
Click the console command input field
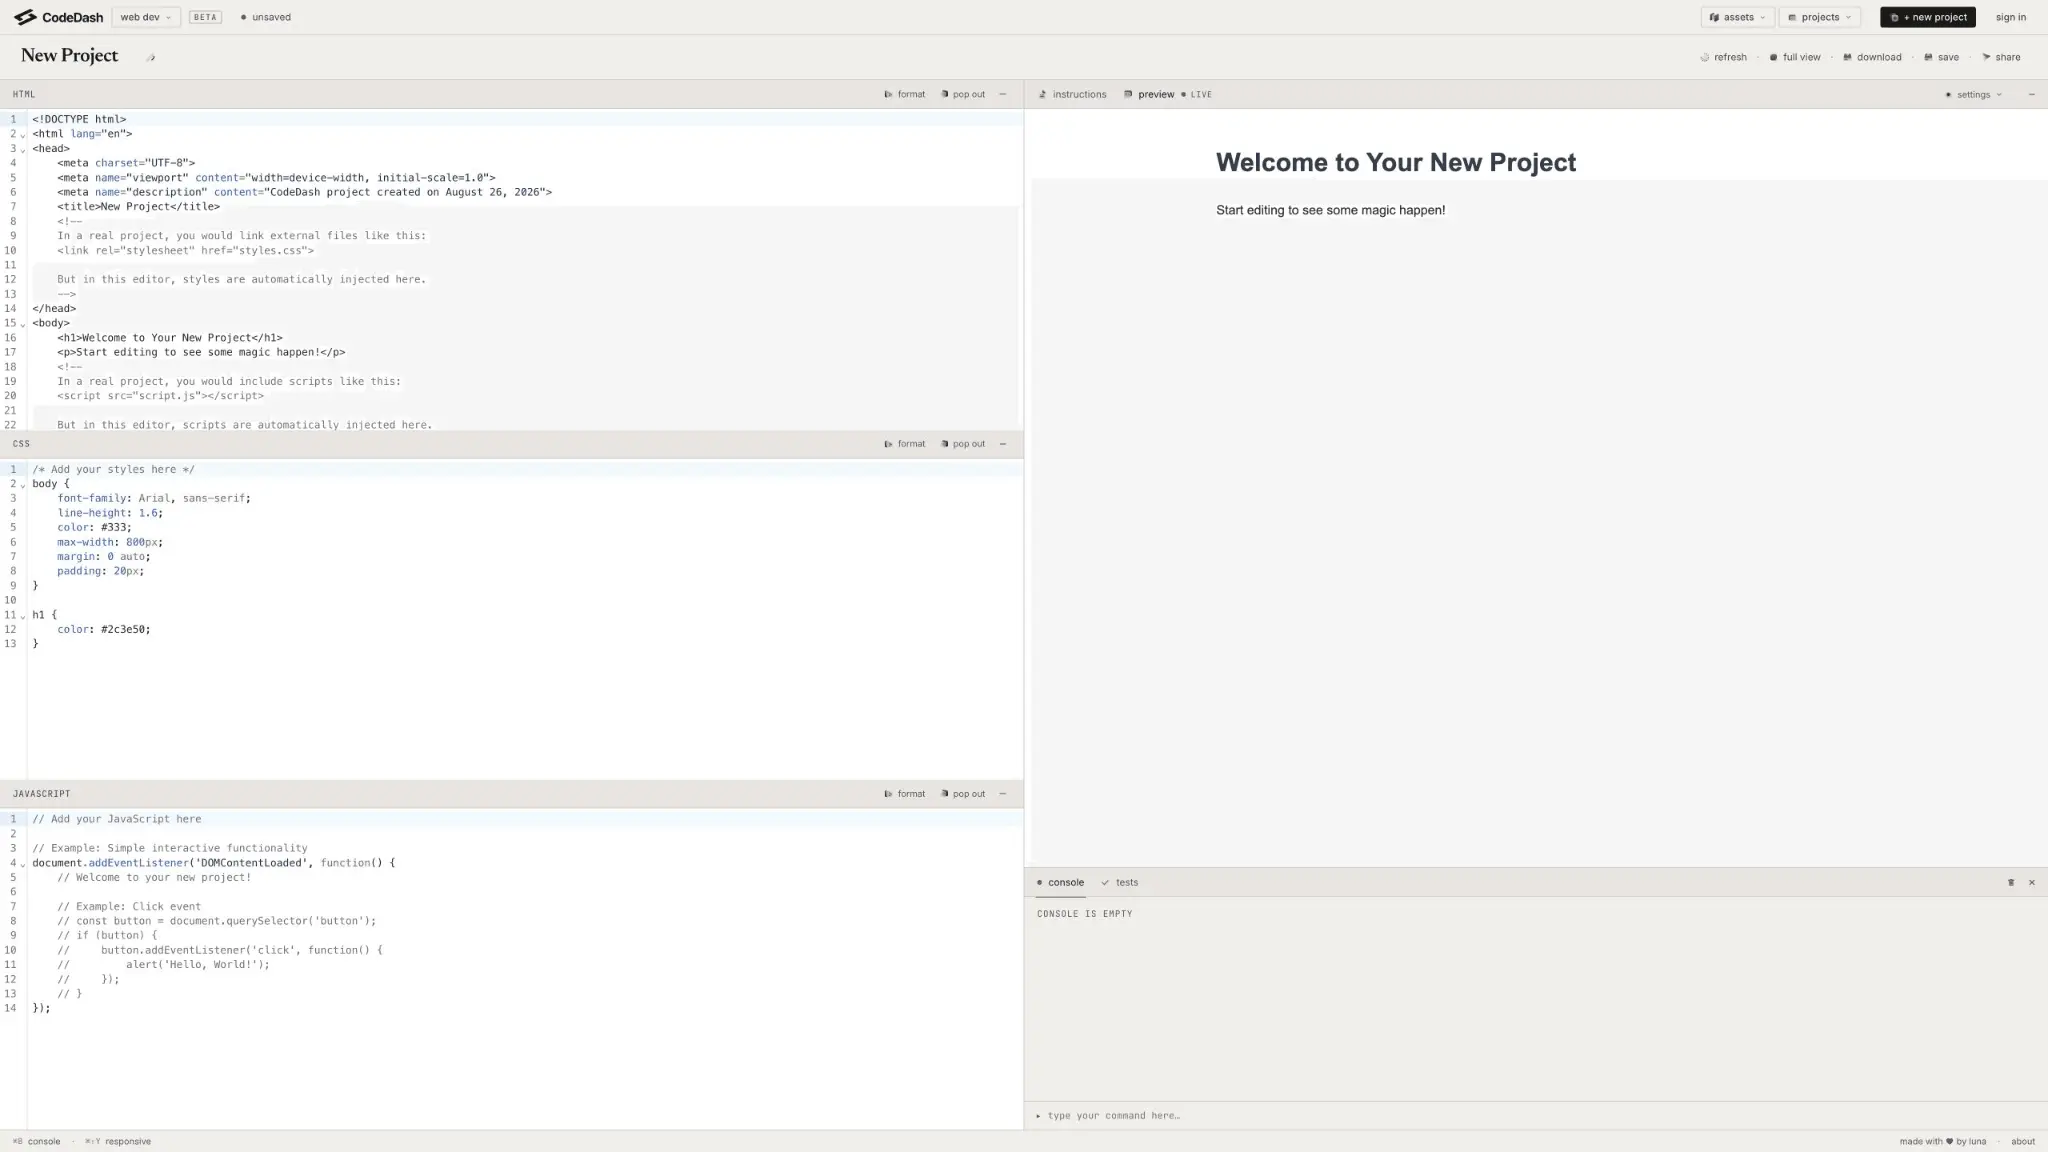pos(1536,1115)
